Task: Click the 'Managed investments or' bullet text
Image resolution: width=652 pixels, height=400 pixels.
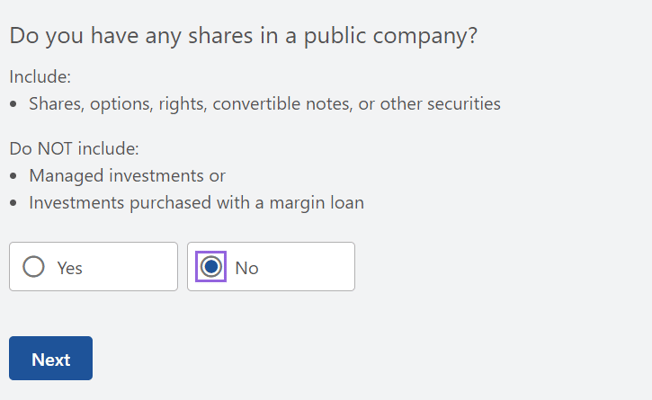Action: coord(127,176)
